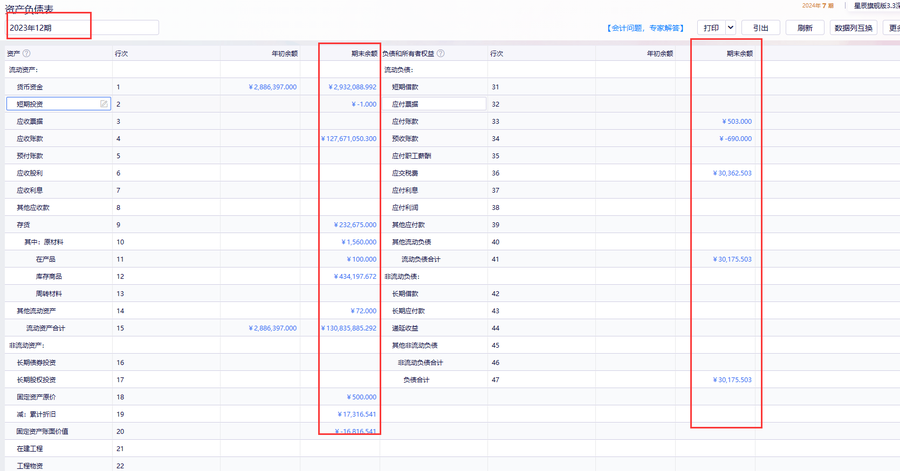This screenshot has width=900, height=471.
Task: Click 库存商品 value ¥434,197.672
Action: (355, 277)
